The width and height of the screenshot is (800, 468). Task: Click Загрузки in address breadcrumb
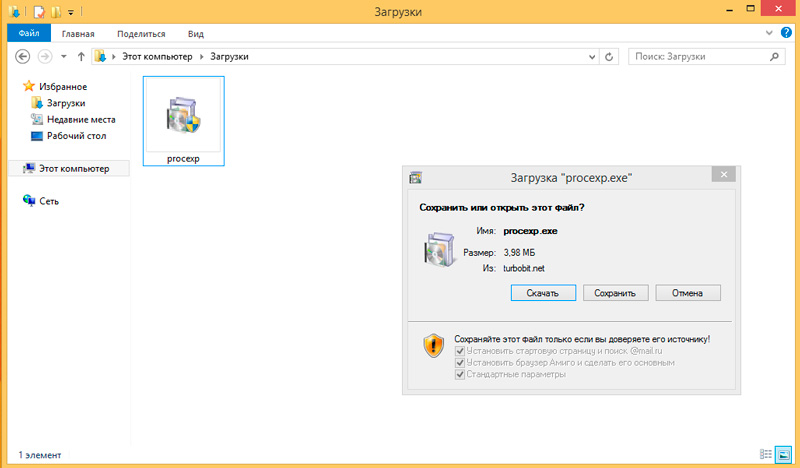229,57
